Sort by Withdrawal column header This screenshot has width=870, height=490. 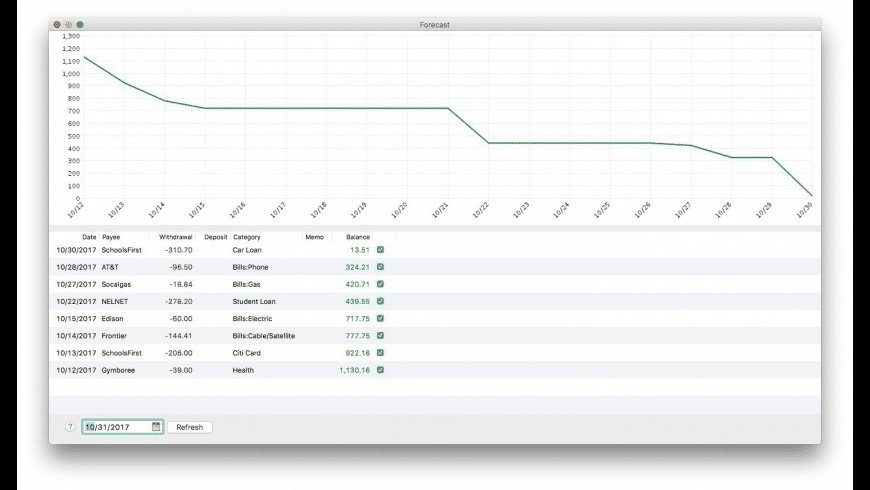[x=176, y=237]
